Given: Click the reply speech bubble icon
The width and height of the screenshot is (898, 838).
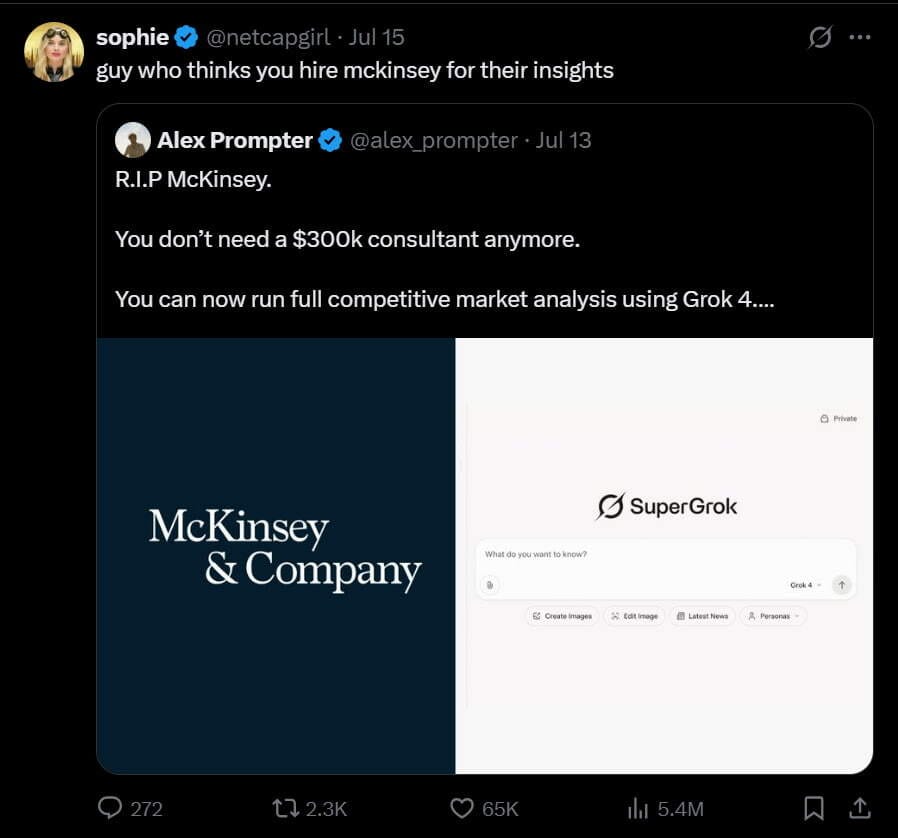Looking at the screenshot, I should (x=109, y=808).
